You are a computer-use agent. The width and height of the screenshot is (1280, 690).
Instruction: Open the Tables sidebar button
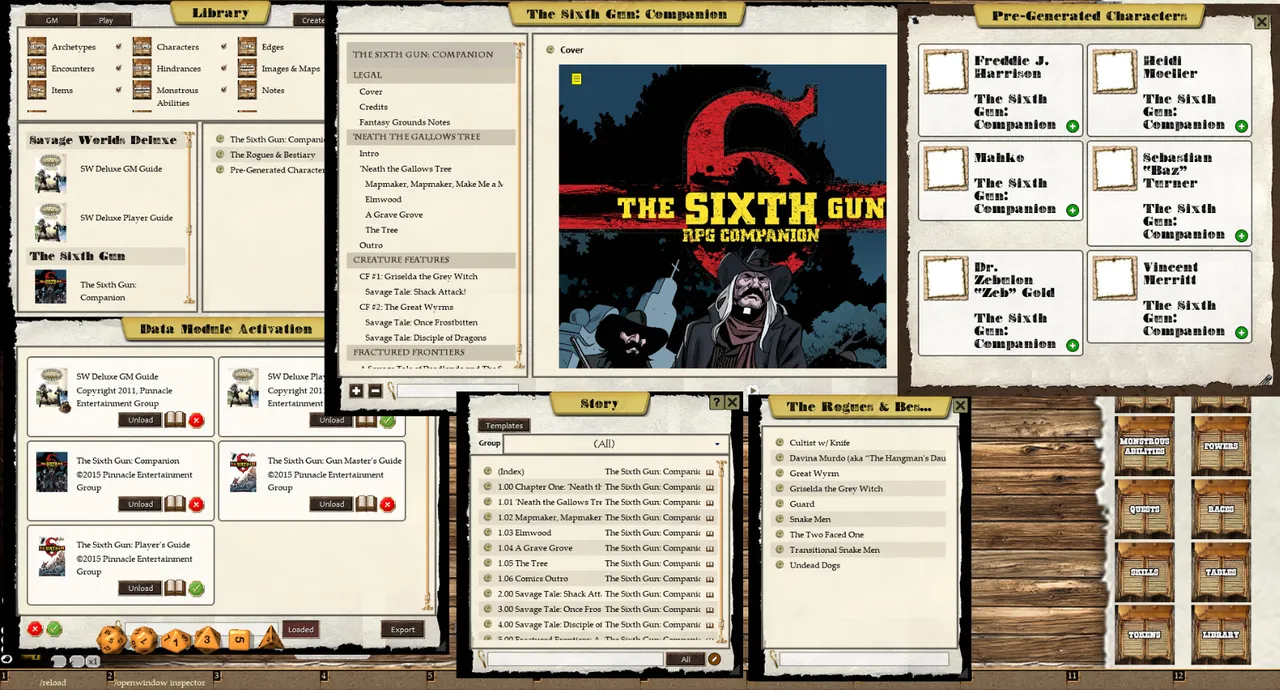point(1221,571)
